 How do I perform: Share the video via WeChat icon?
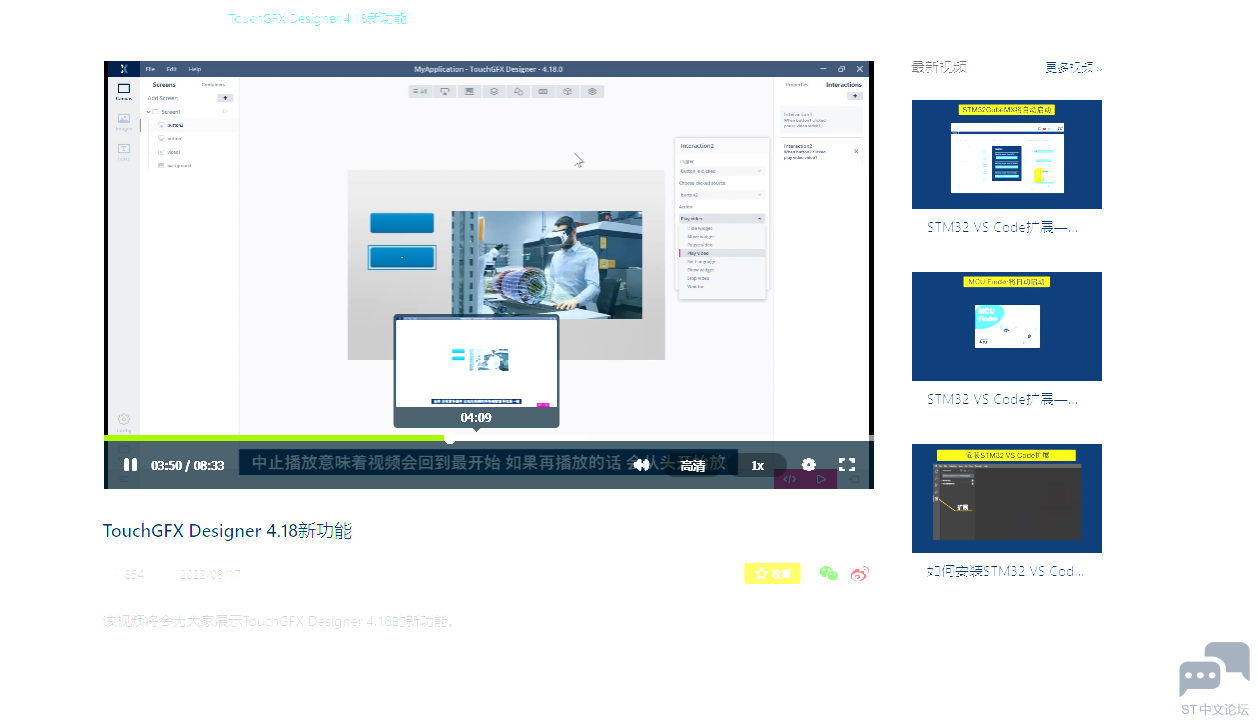(828, 573)
